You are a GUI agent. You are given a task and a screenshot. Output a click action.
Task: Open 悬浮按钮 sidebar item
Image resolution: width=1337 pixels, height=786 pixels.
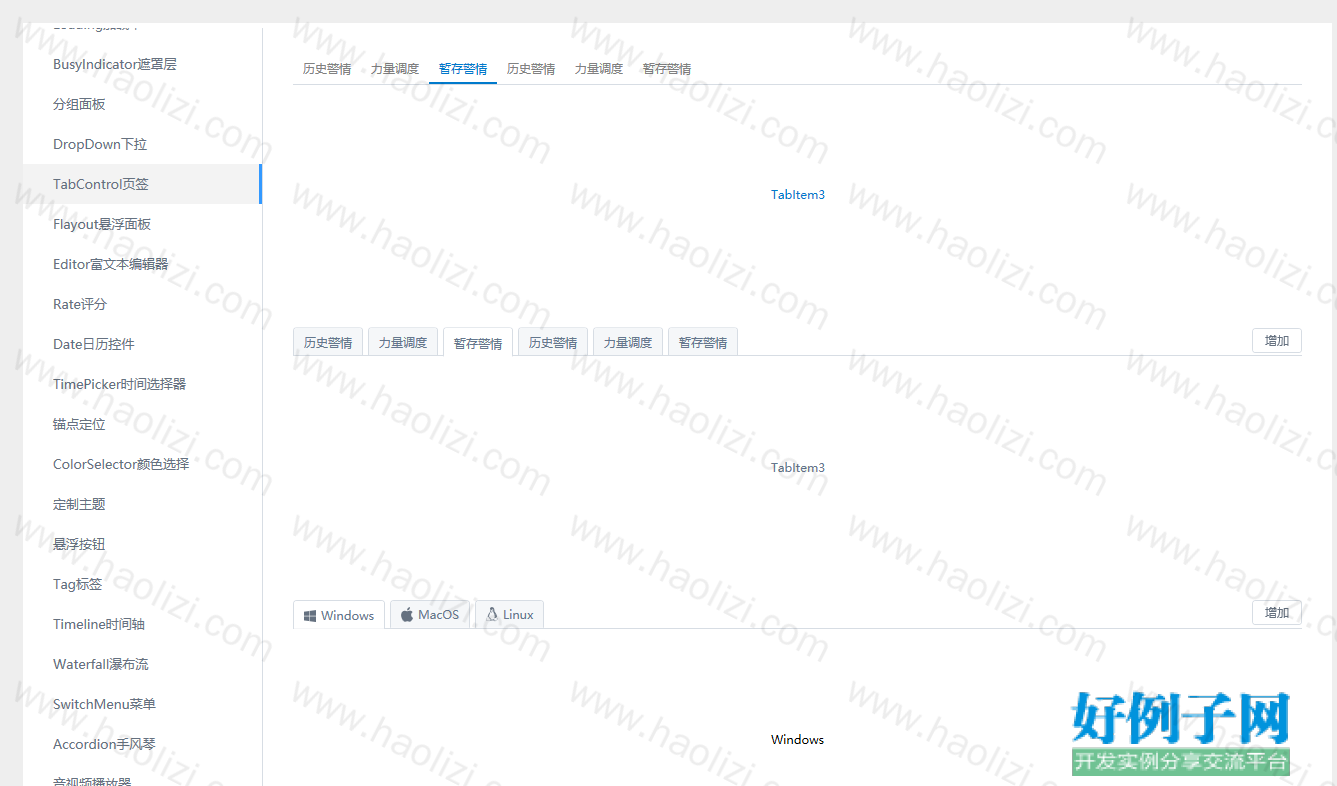[x=142, y=544]
